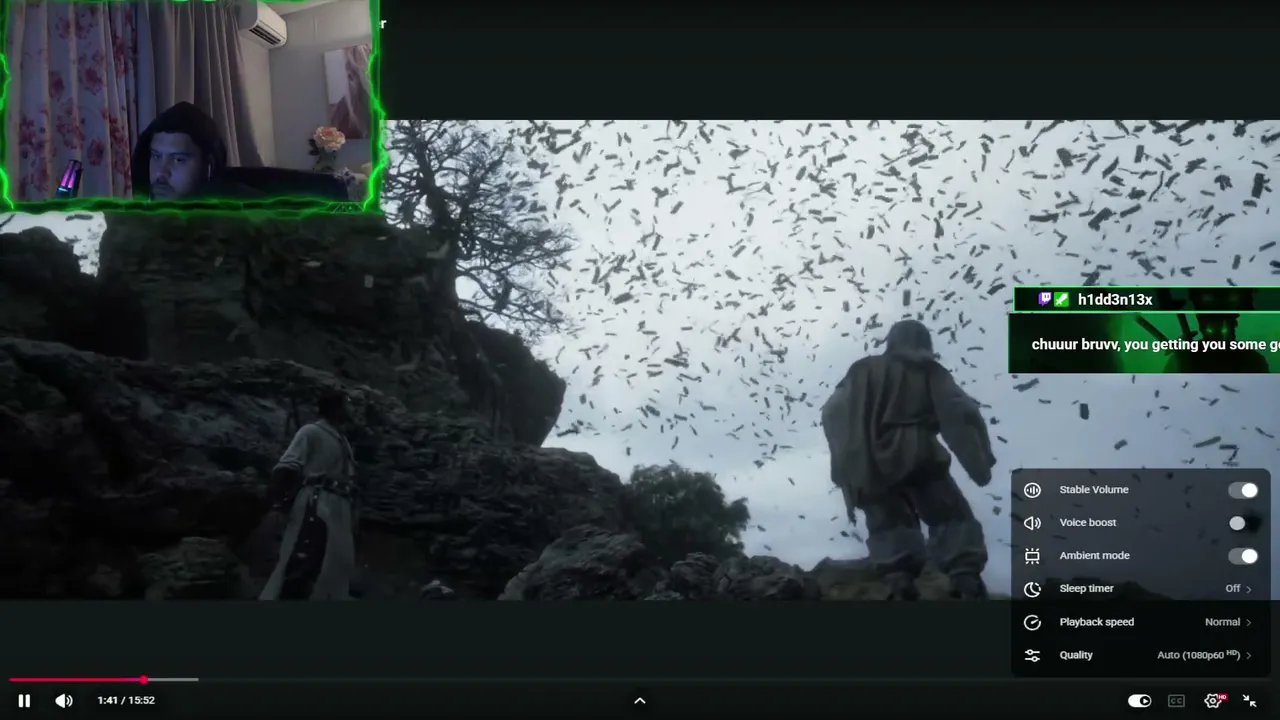Screen dimensions: 1280x720
Task: Expand the up-chevron in the bottom bar
Action: tap(640, 701)
